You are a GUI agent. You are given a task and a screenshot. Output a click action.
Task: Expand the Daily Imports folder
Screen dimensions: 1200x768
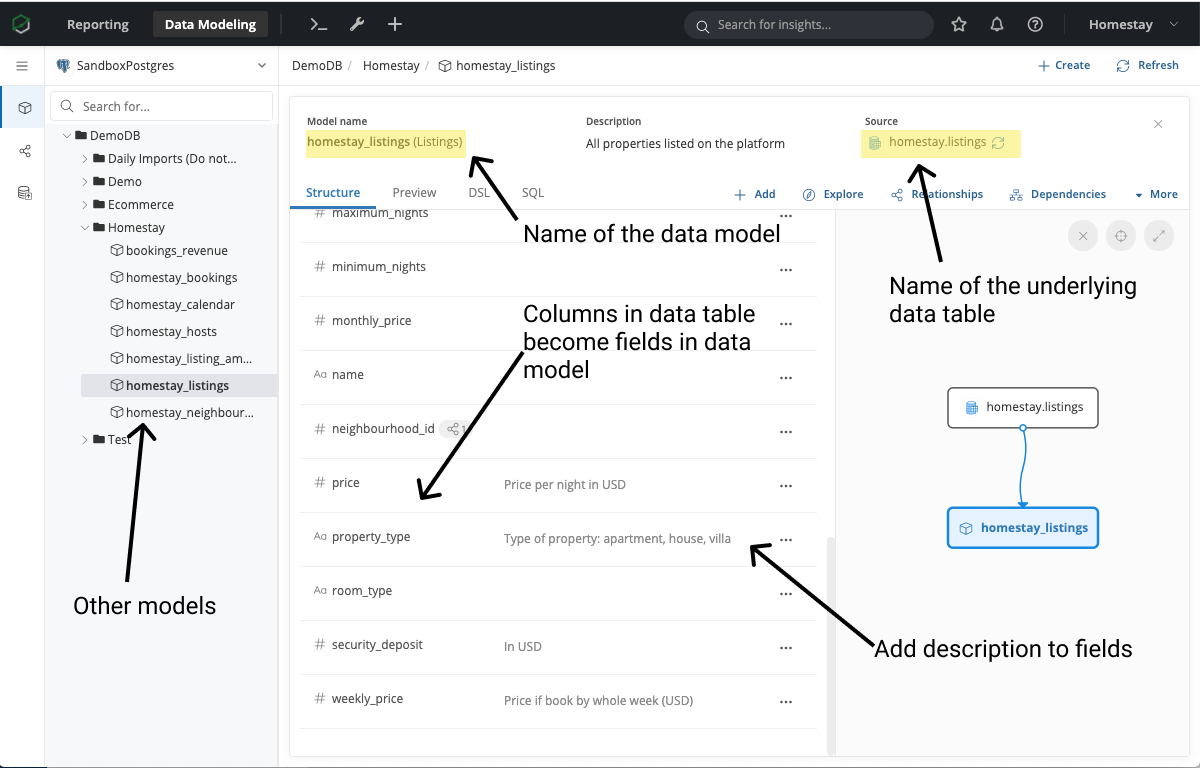(85, 158)
